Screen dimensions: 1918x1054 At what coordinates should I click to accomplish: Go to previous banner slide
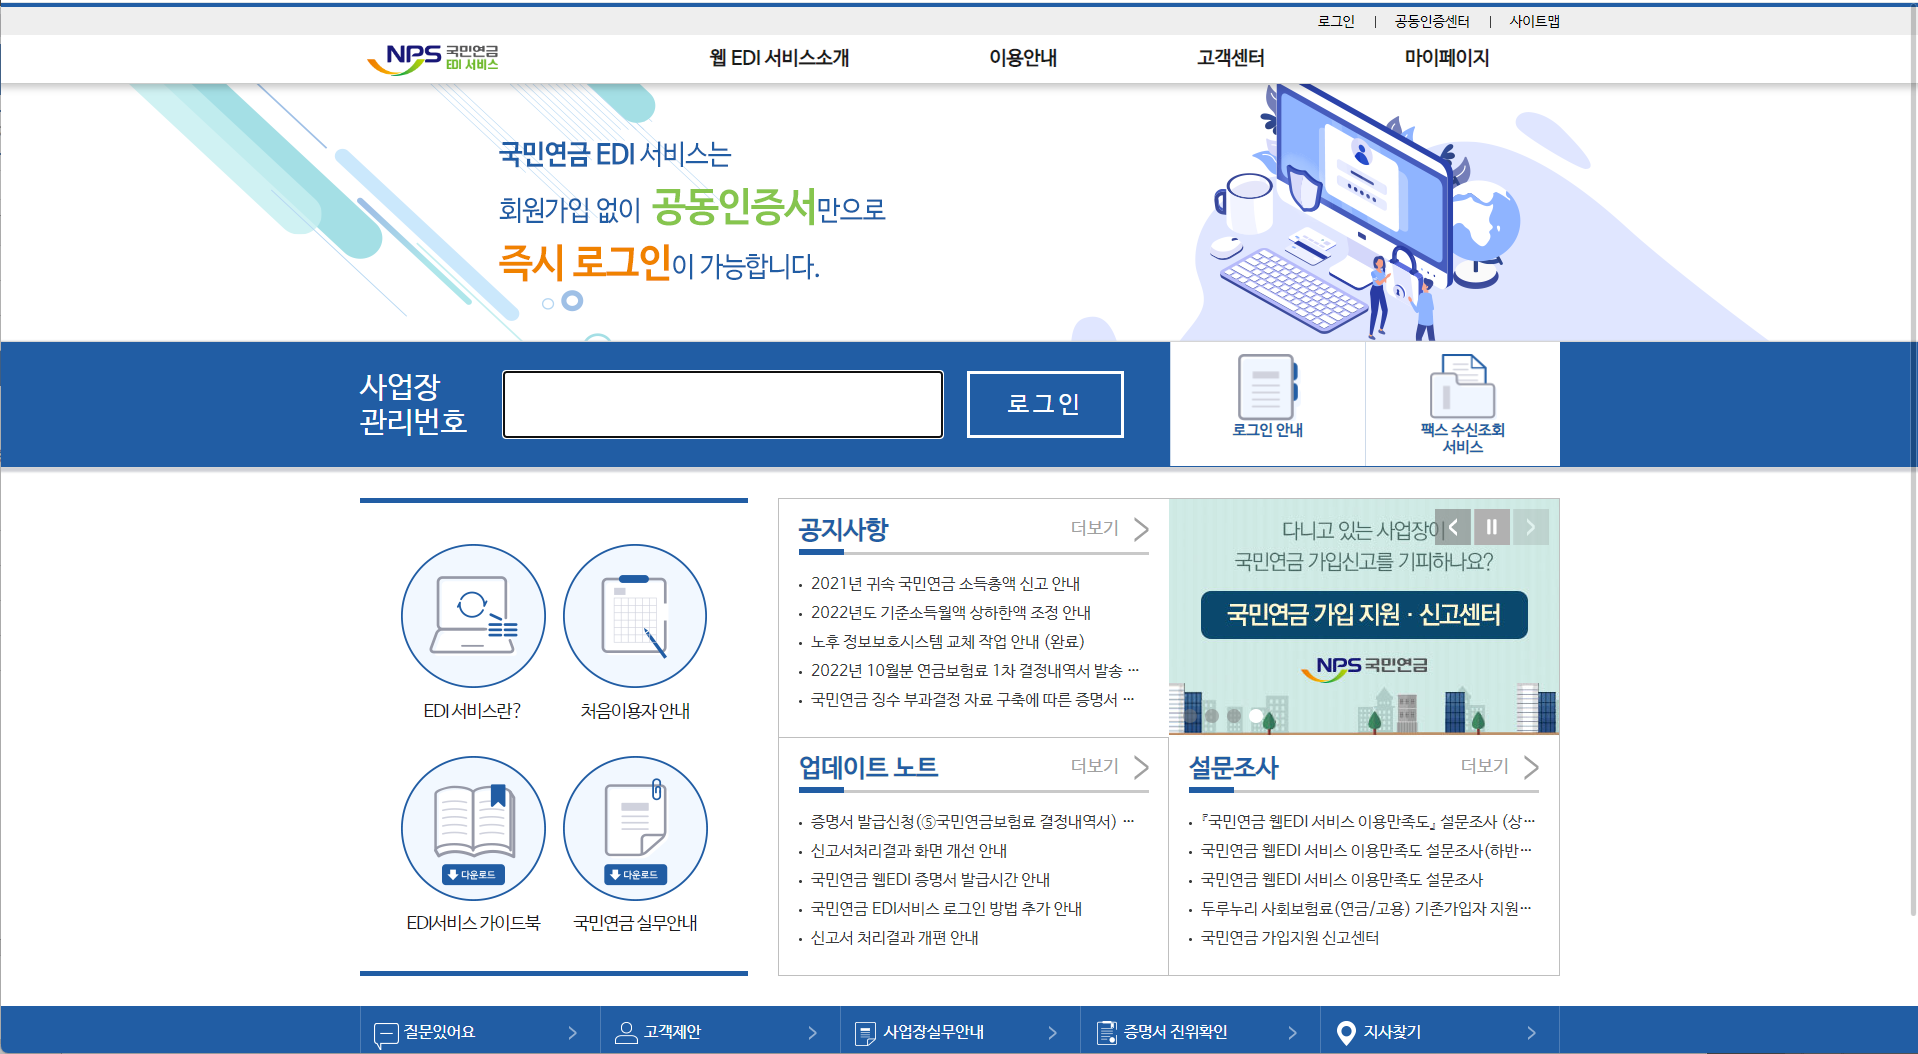1453,527
